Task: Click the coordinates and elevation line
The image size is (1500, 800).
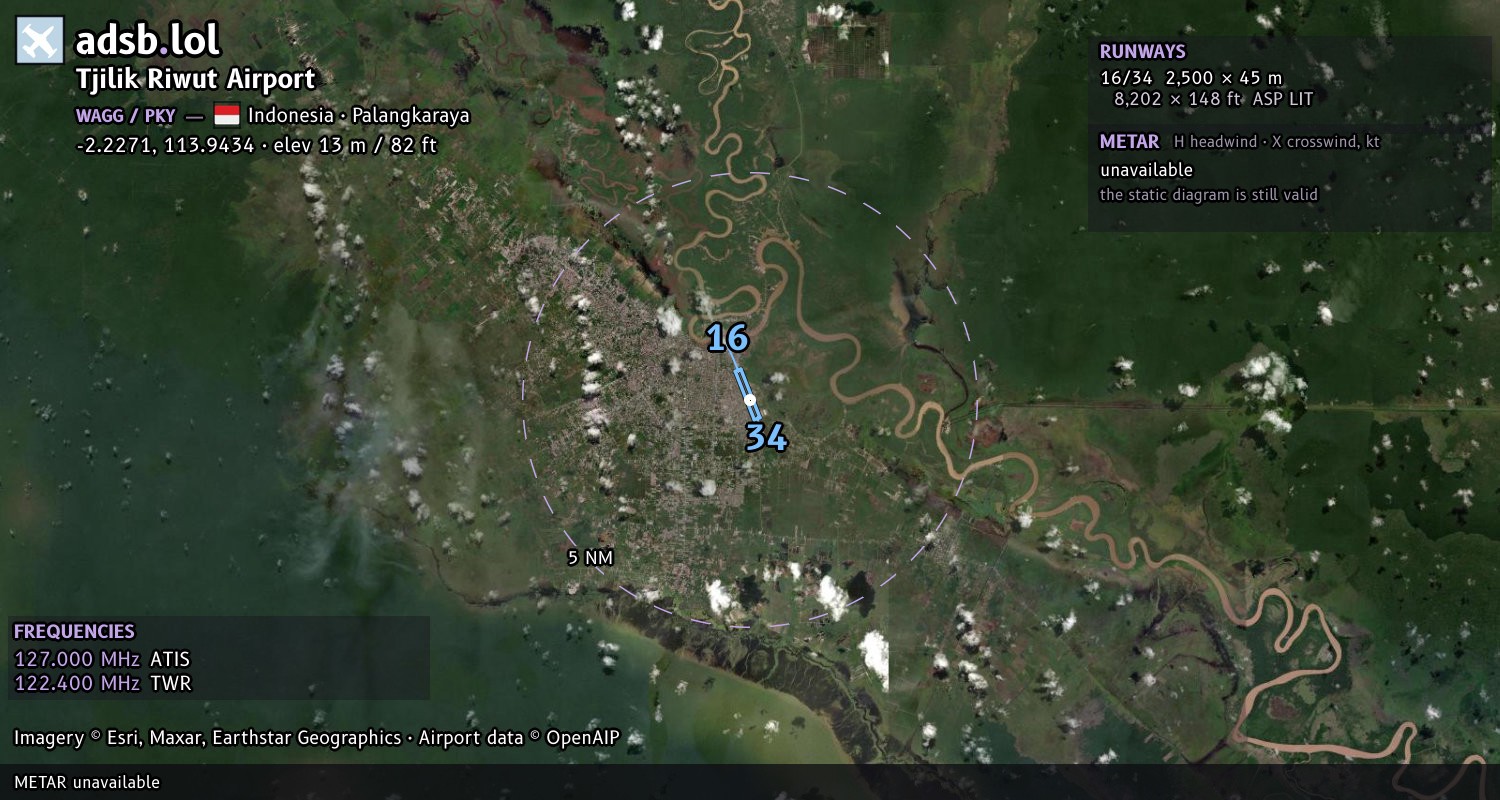Action: (x=256, y=145)
